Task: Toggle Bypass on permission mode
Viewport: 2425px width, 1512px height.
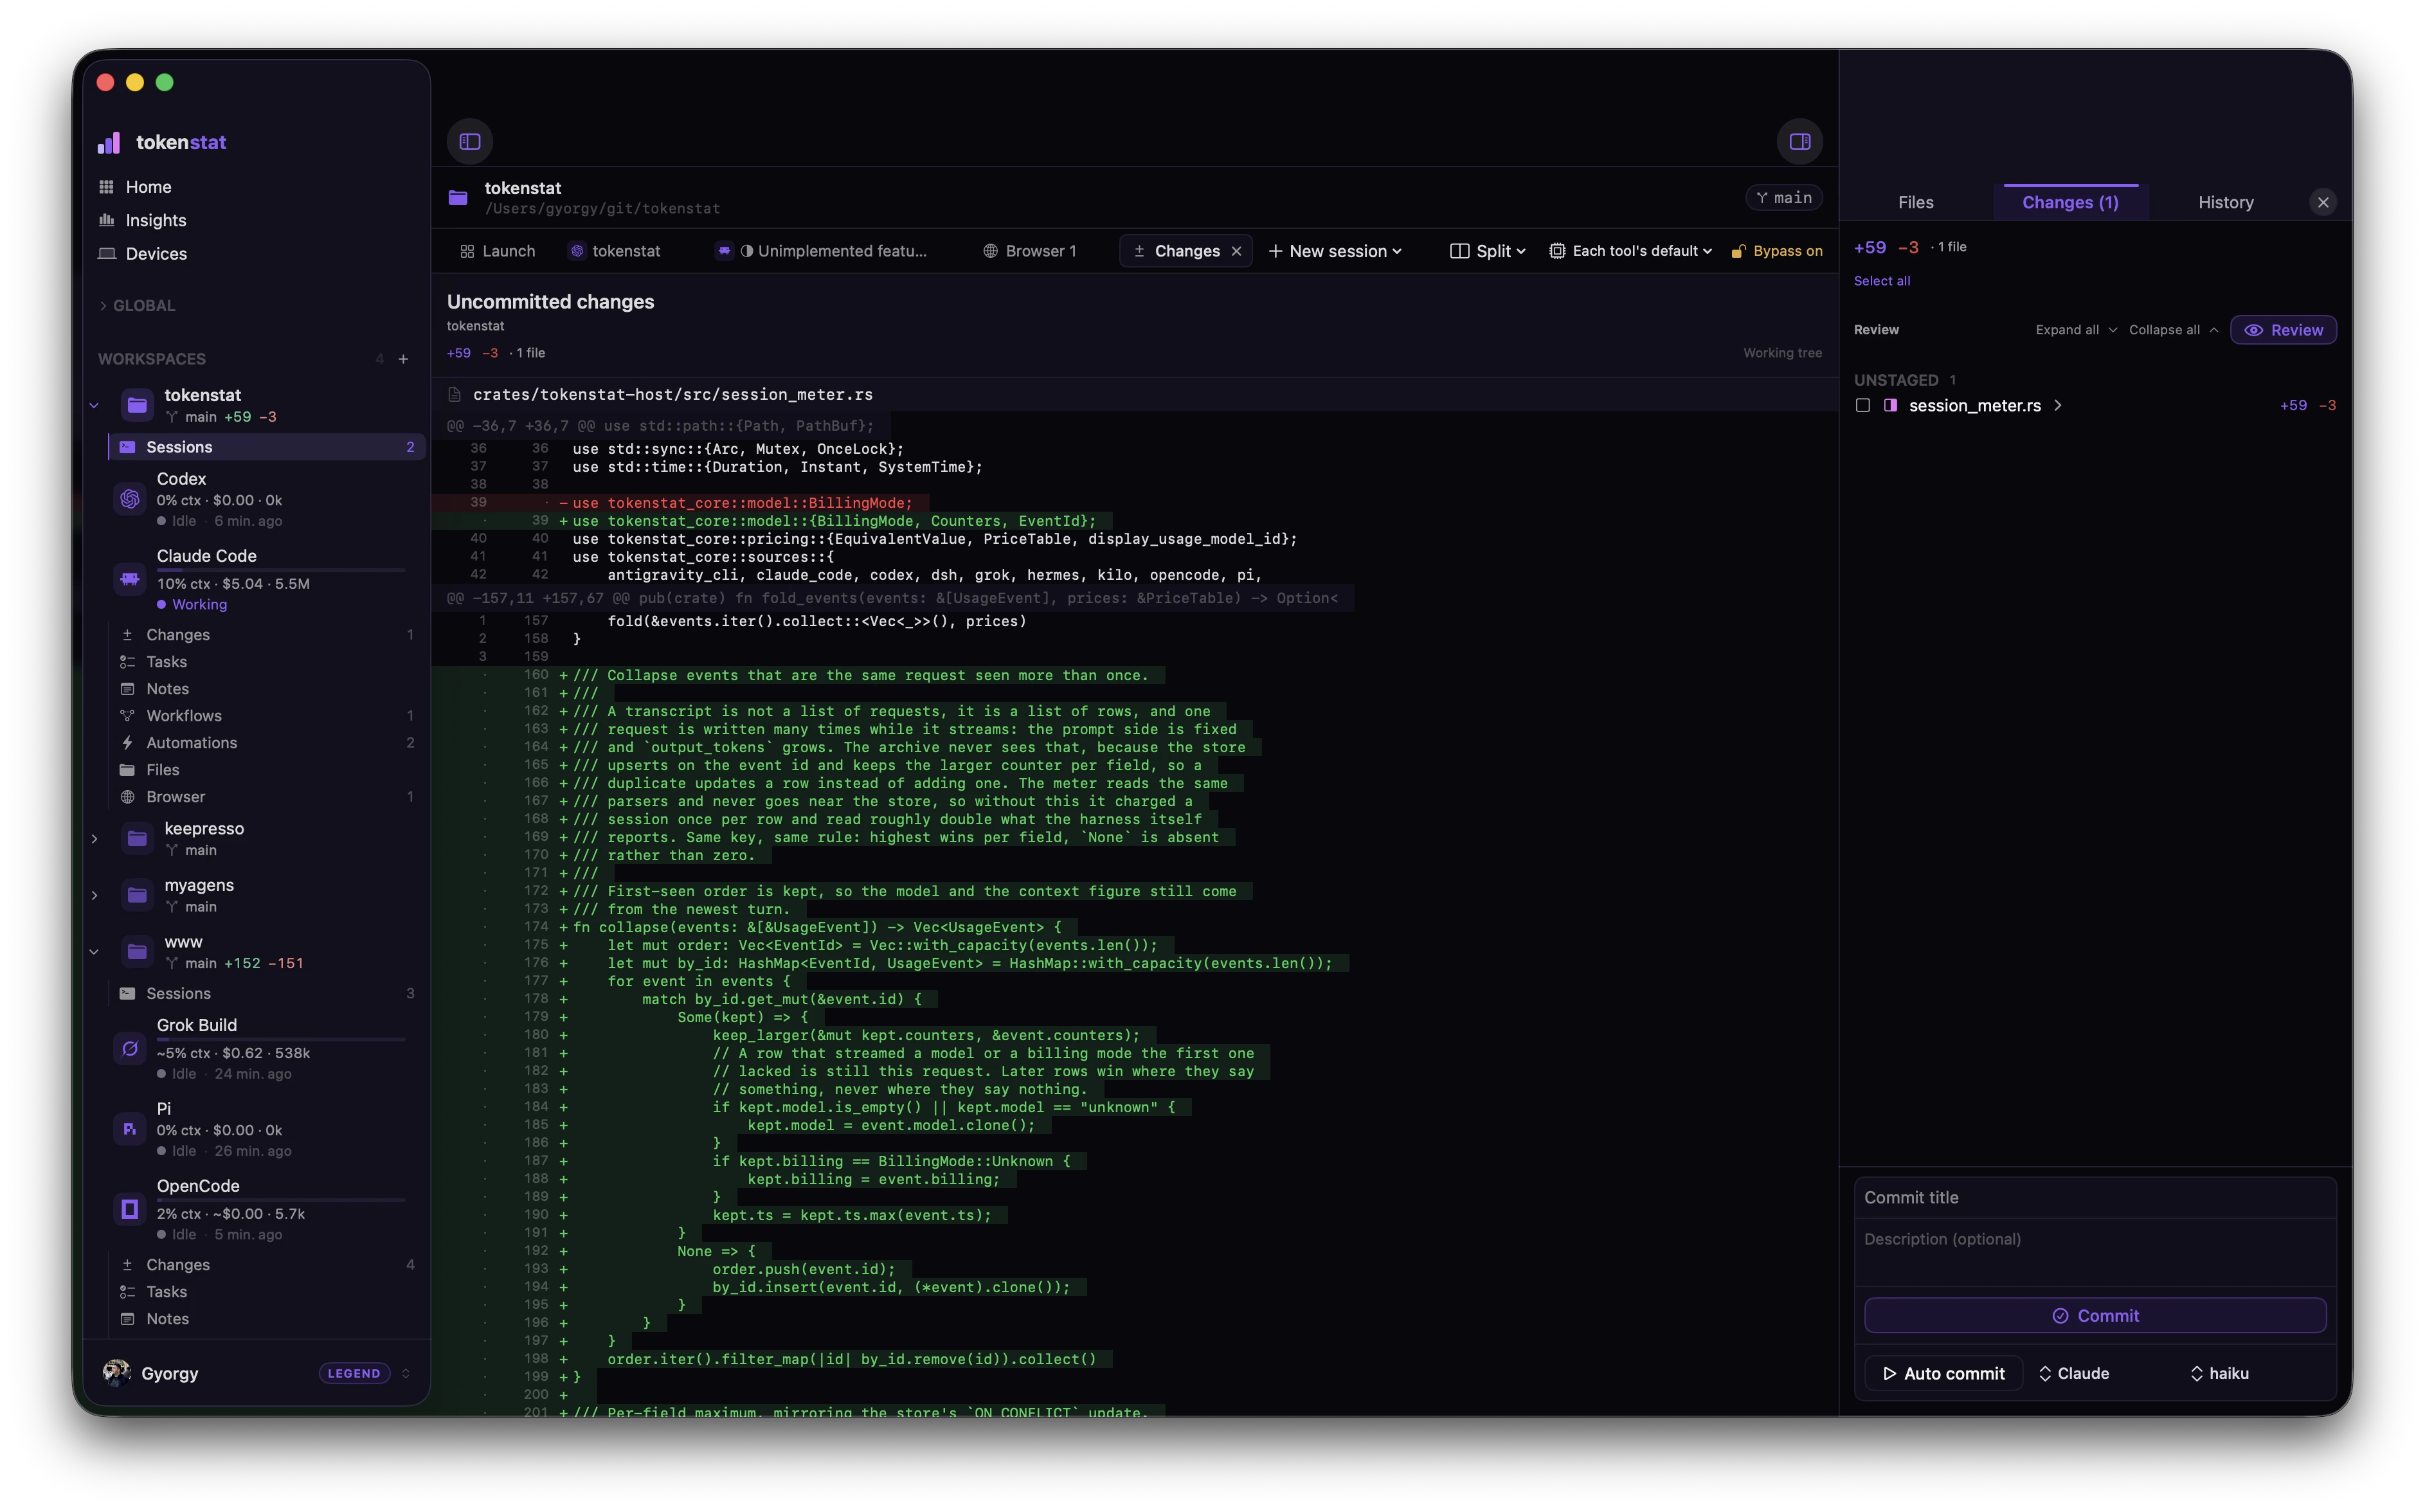Action: tap(1776, 251)
